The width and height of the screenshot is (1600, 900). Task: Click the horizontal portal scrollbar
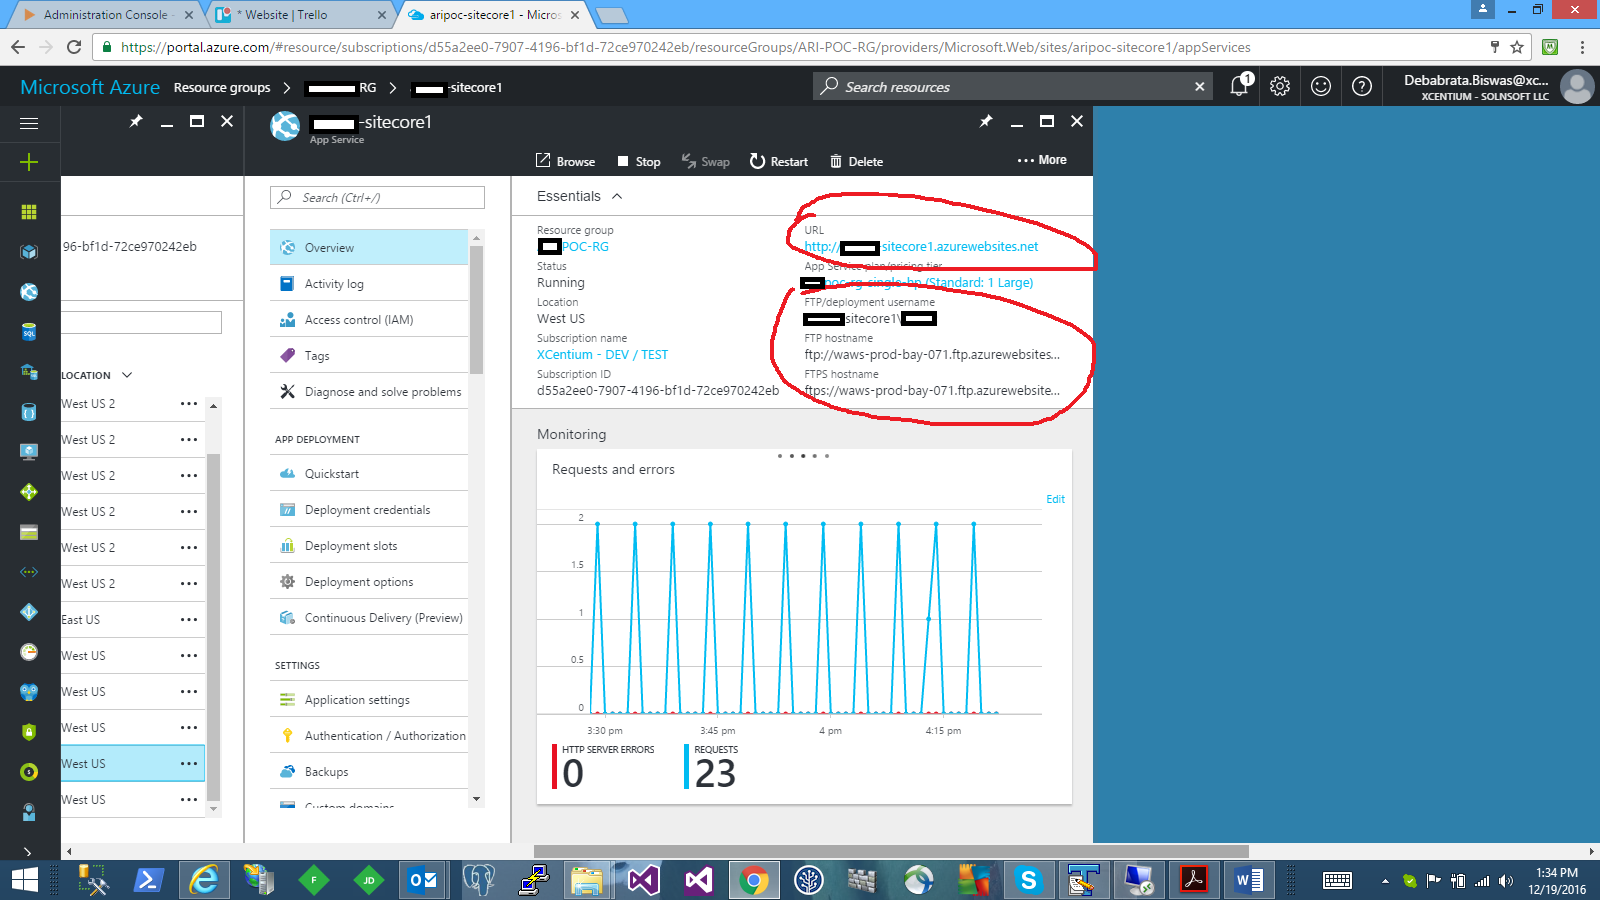click(x=890, y=852)
